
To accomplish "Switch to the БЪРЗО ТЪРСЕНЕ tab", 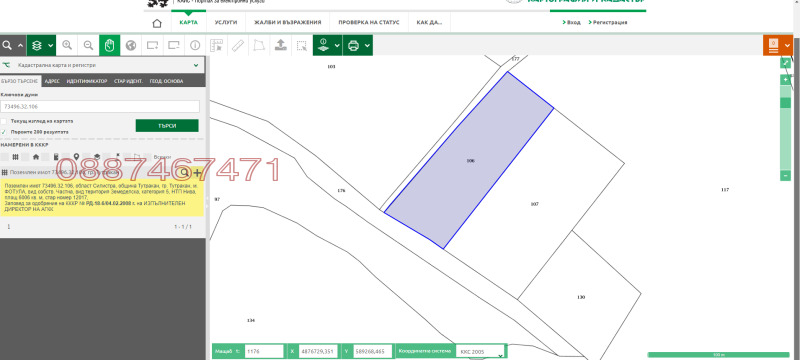I will pos(19,81).
